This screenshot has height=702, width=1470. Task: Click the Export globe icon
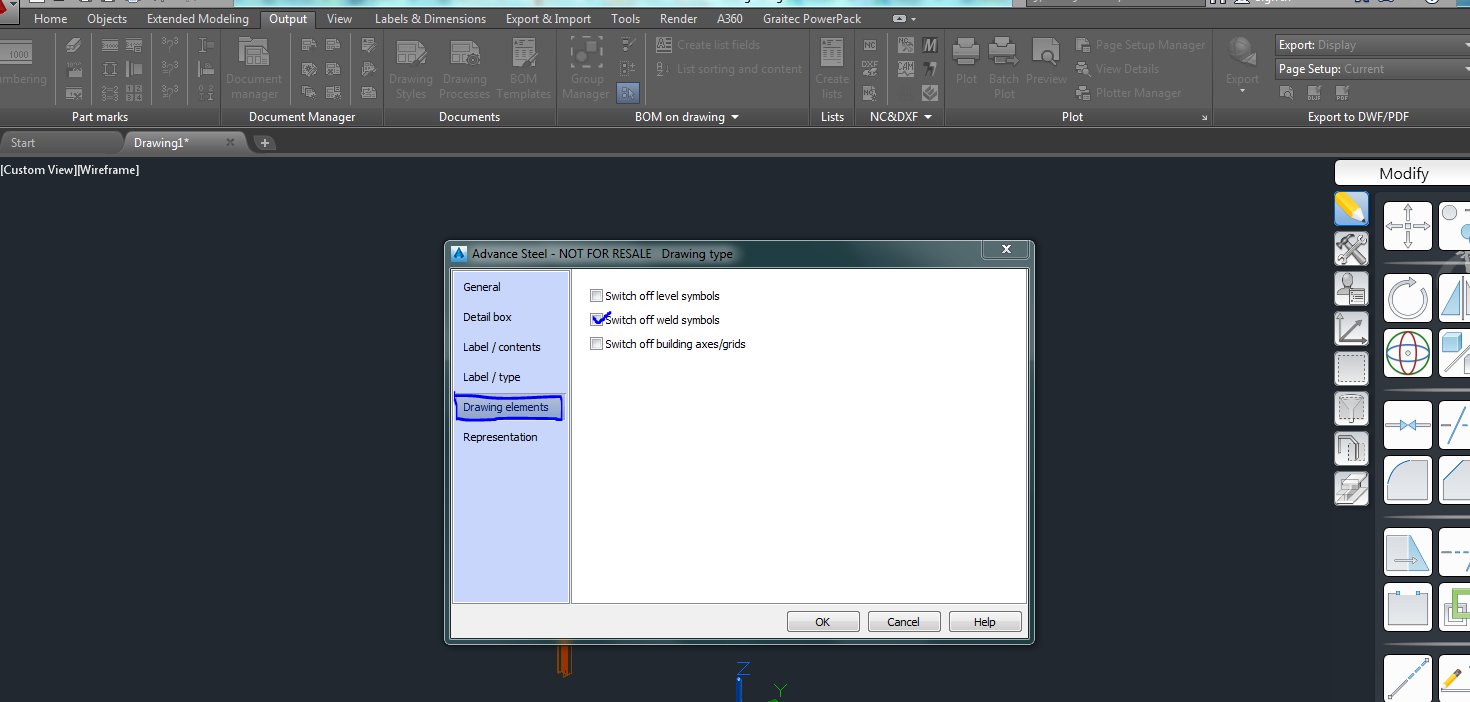click(1242, 51)
